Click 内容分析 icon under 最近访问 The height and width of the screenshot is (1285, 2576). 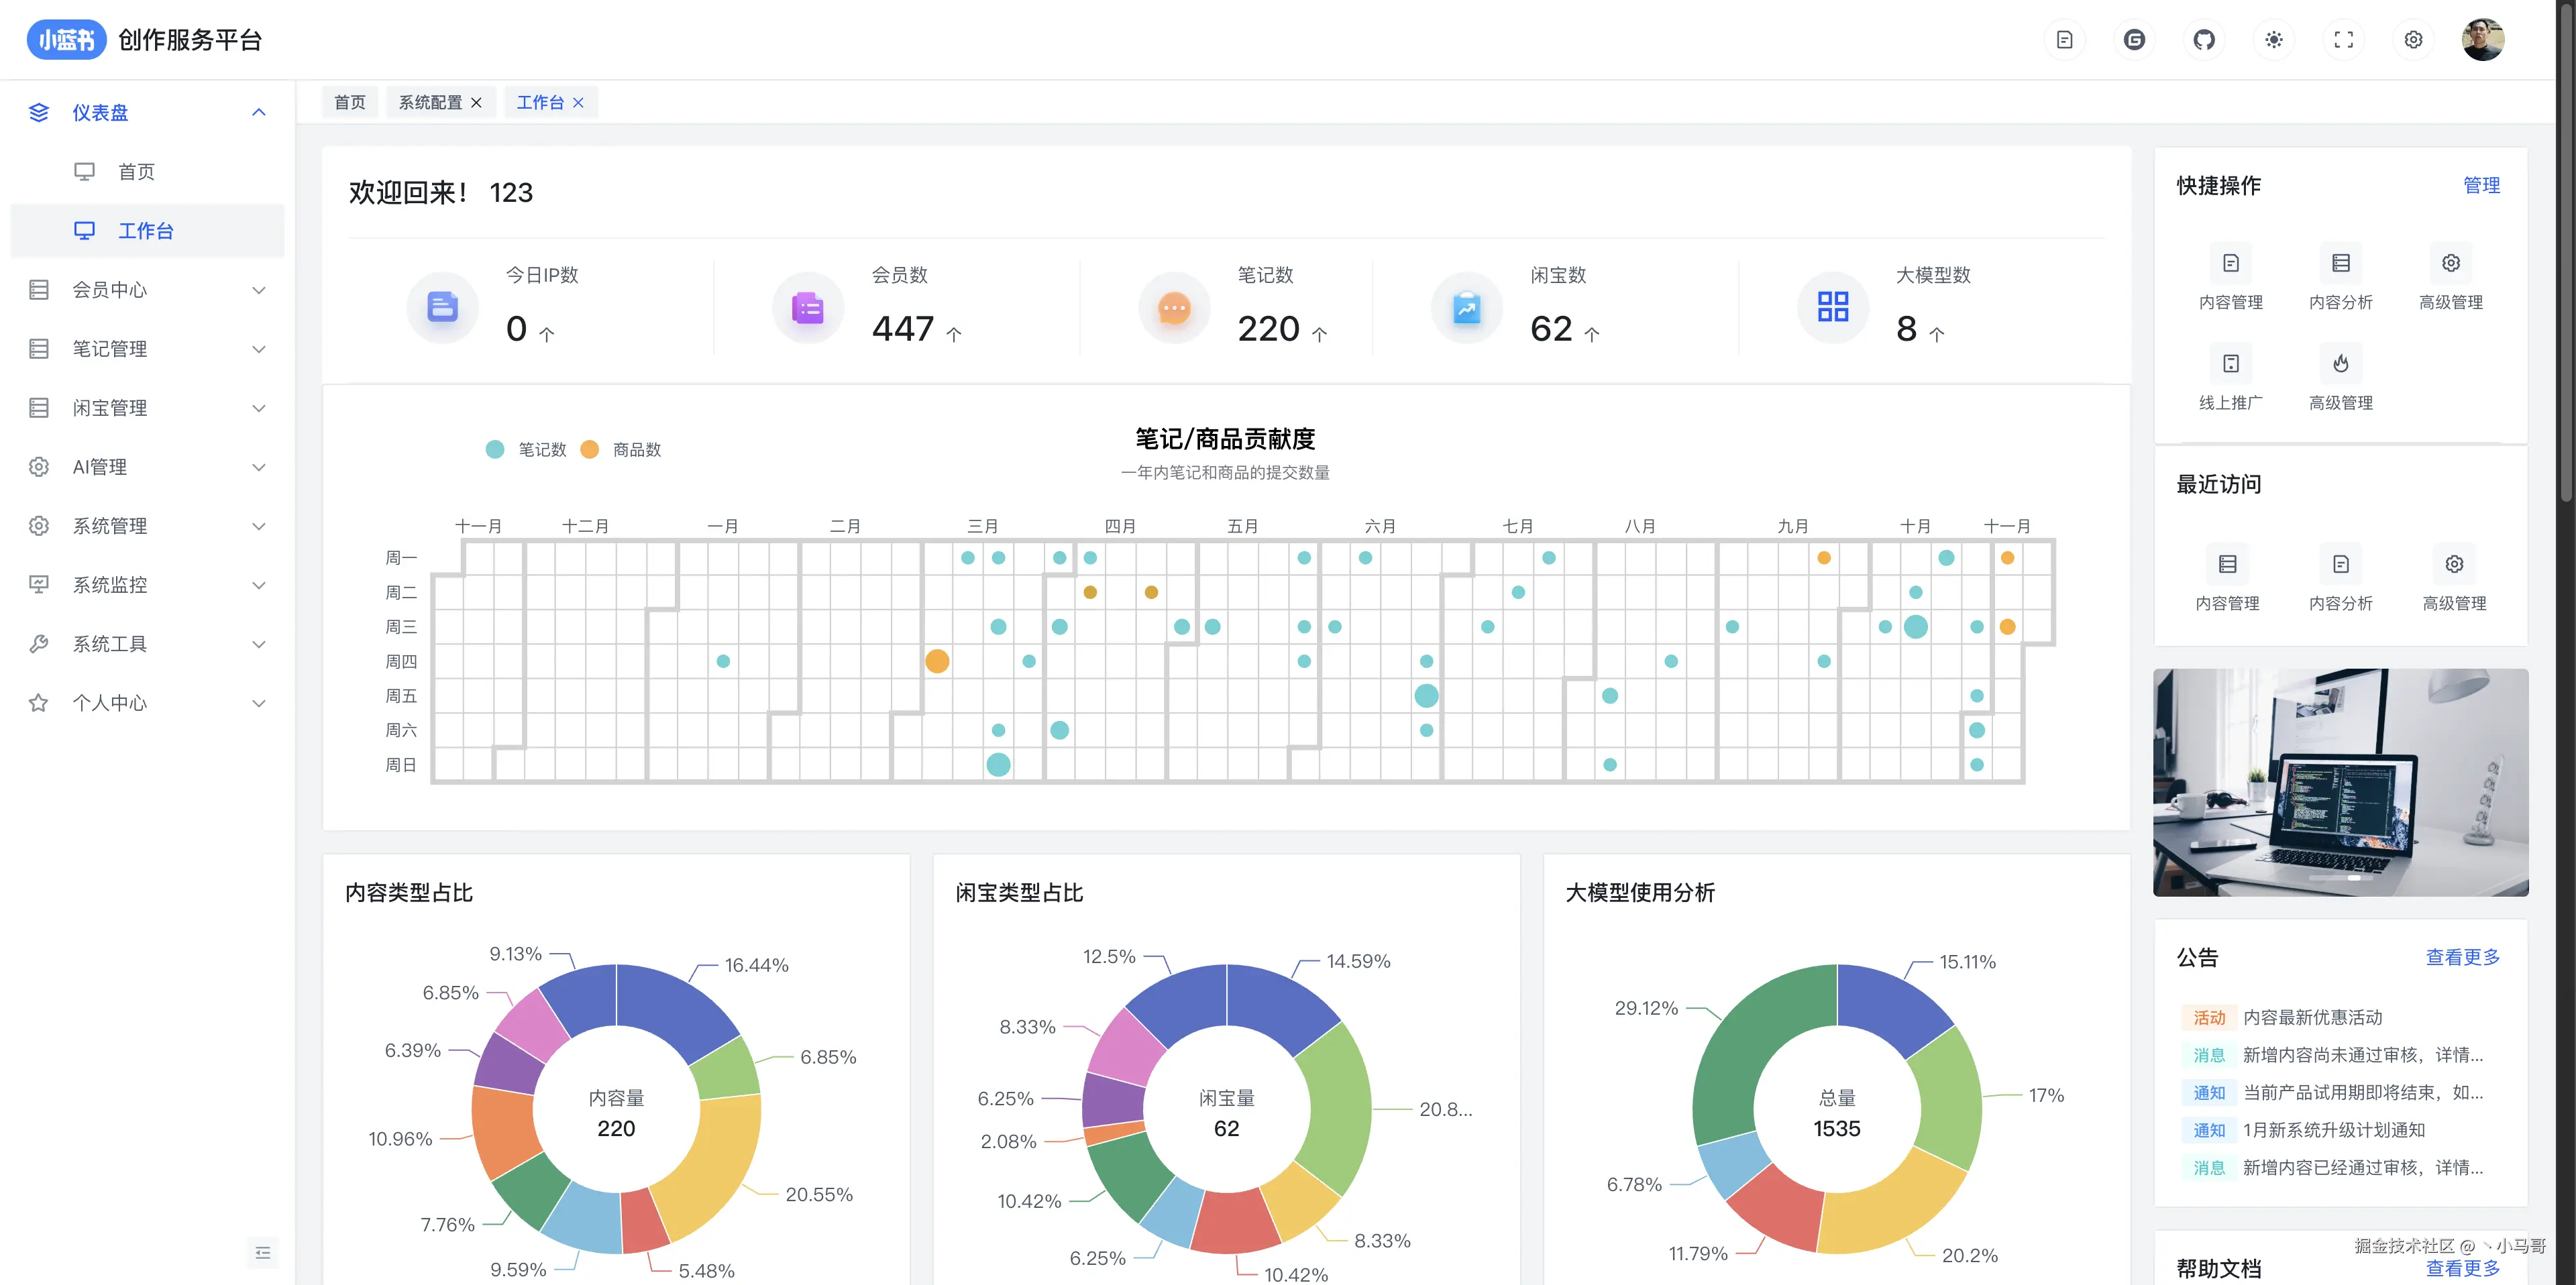click(2340, 565)
